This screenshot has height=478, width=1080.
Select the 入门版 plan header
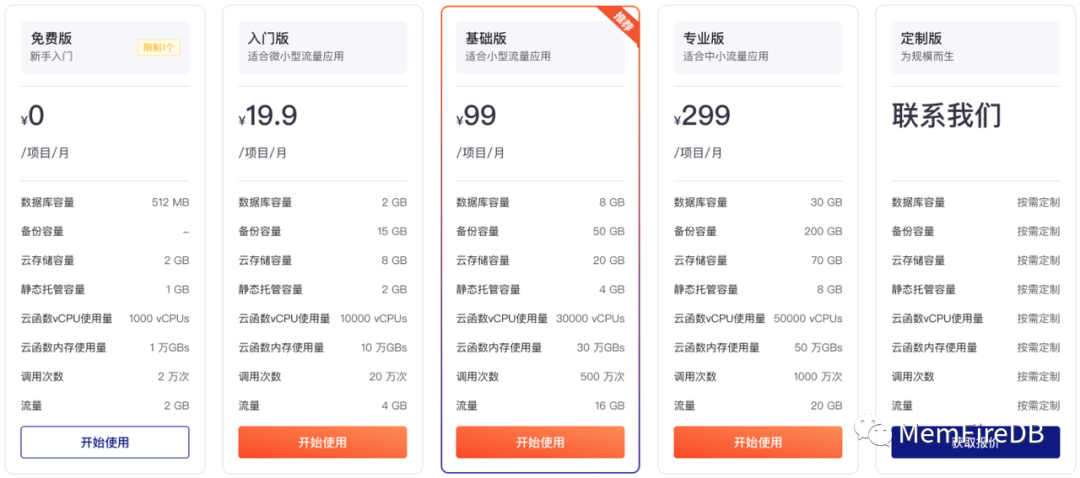[x=322, y=47]
